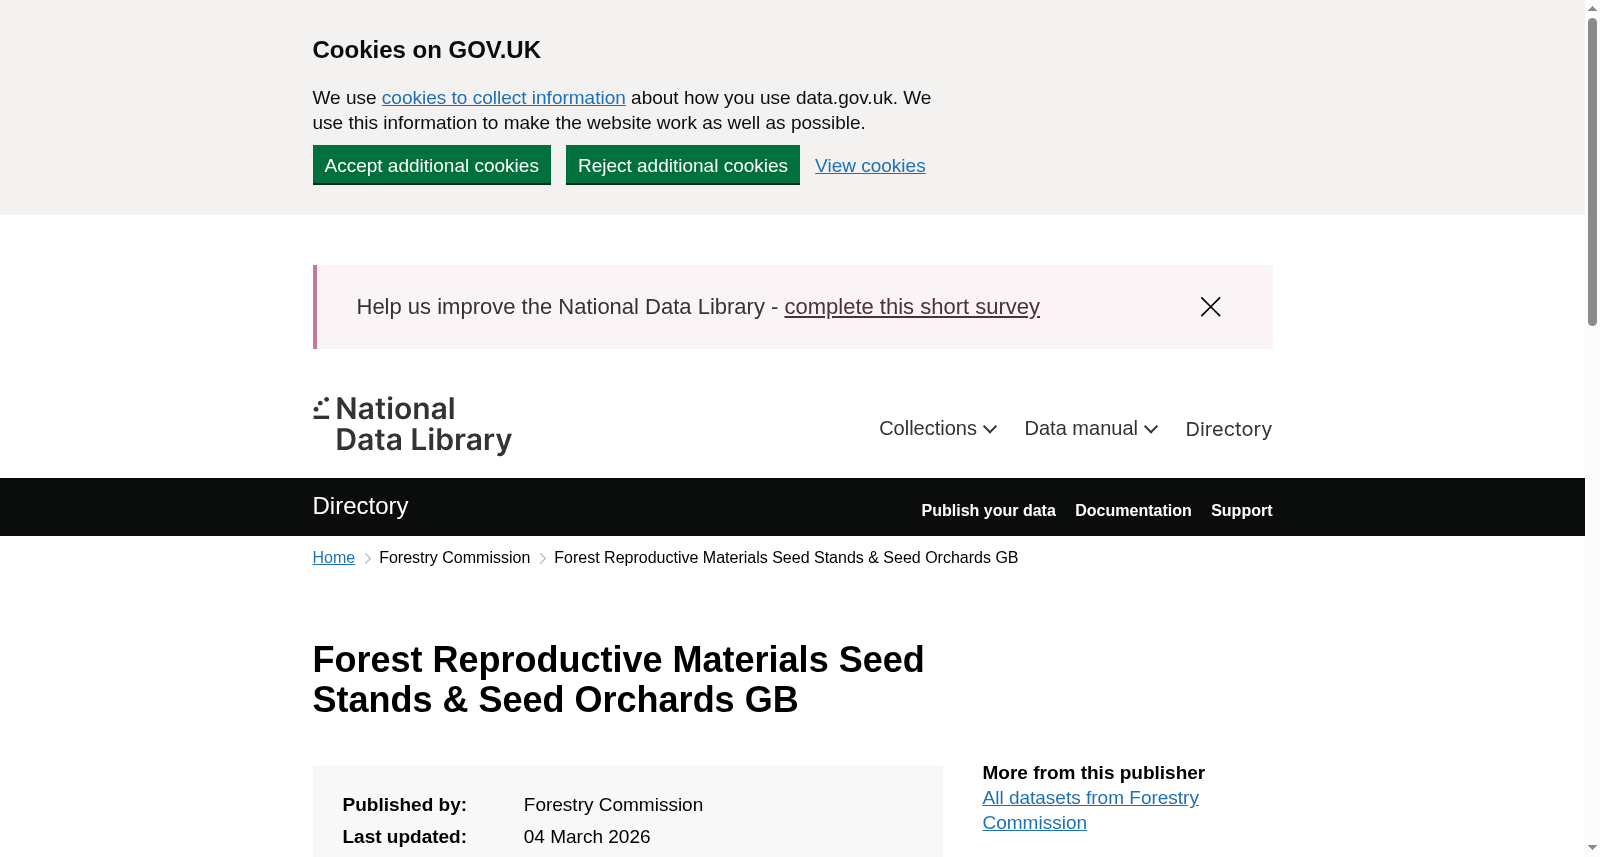
Task: Click the Cookies on GOV.UK heading
Action: pos(426,50)
